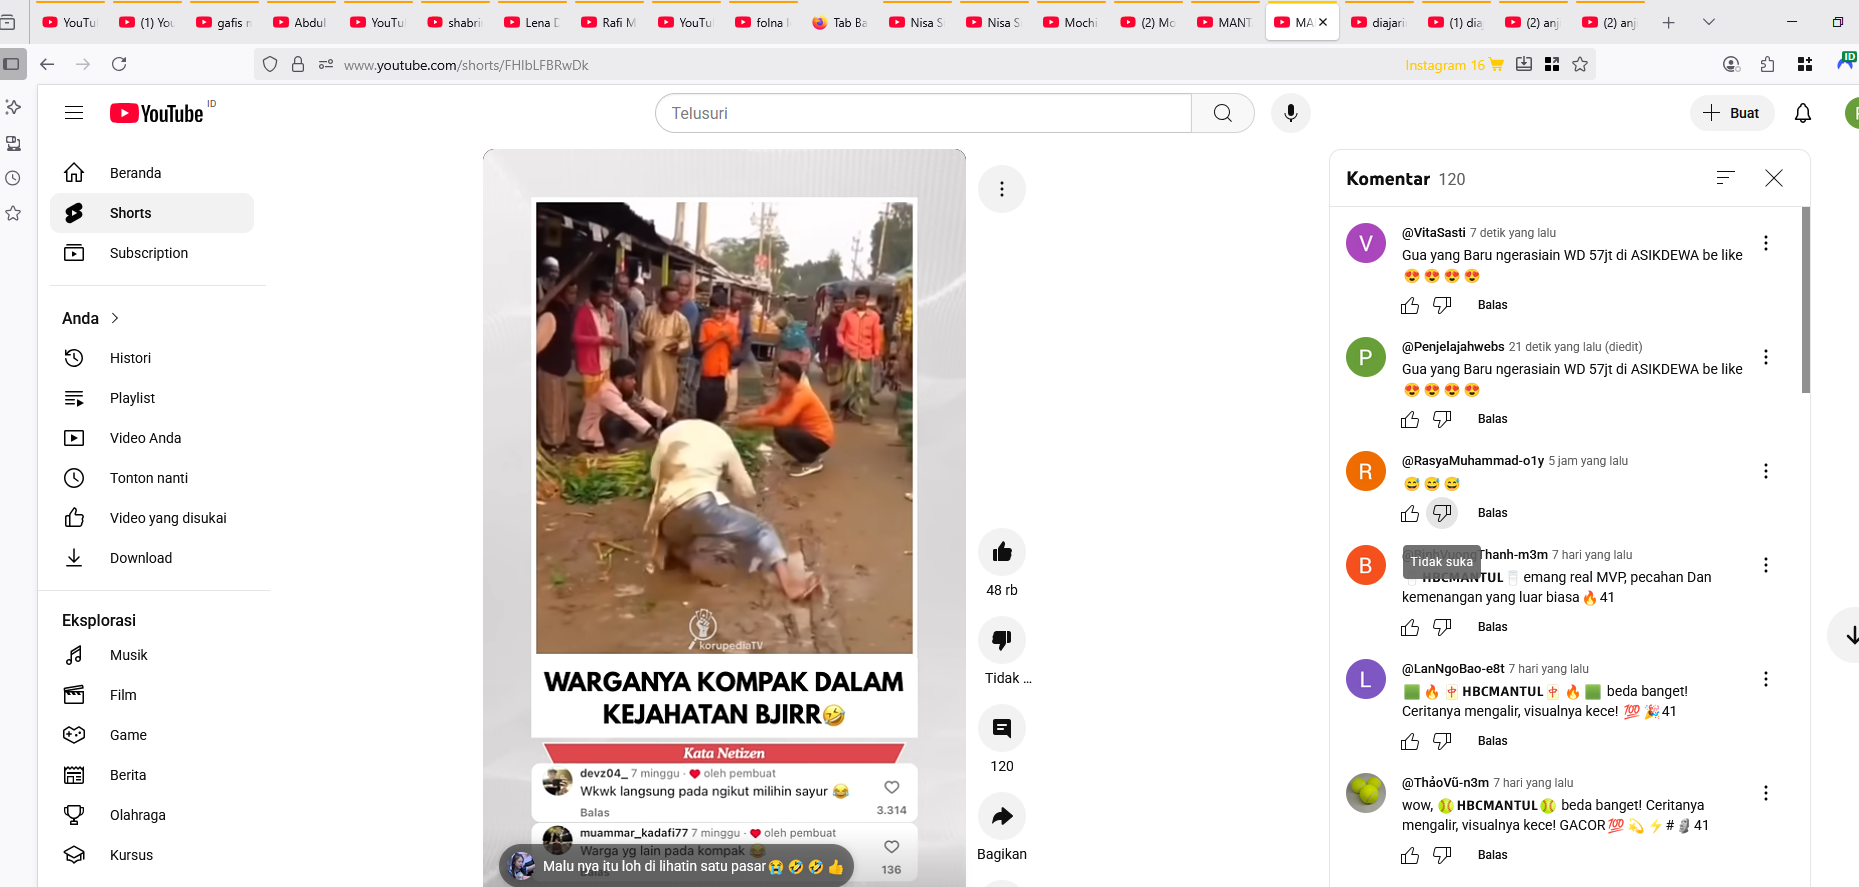Click the Tonton nanti clock icon
1859x887 pixels.
74,478
